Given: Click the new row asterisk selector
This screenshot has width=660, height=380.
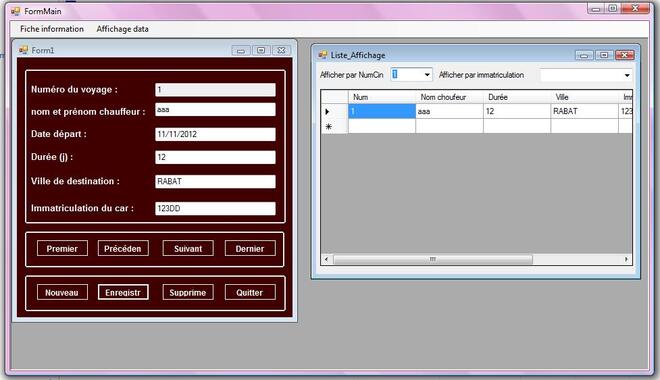Looking at the screenshot, I should (334, 126).
